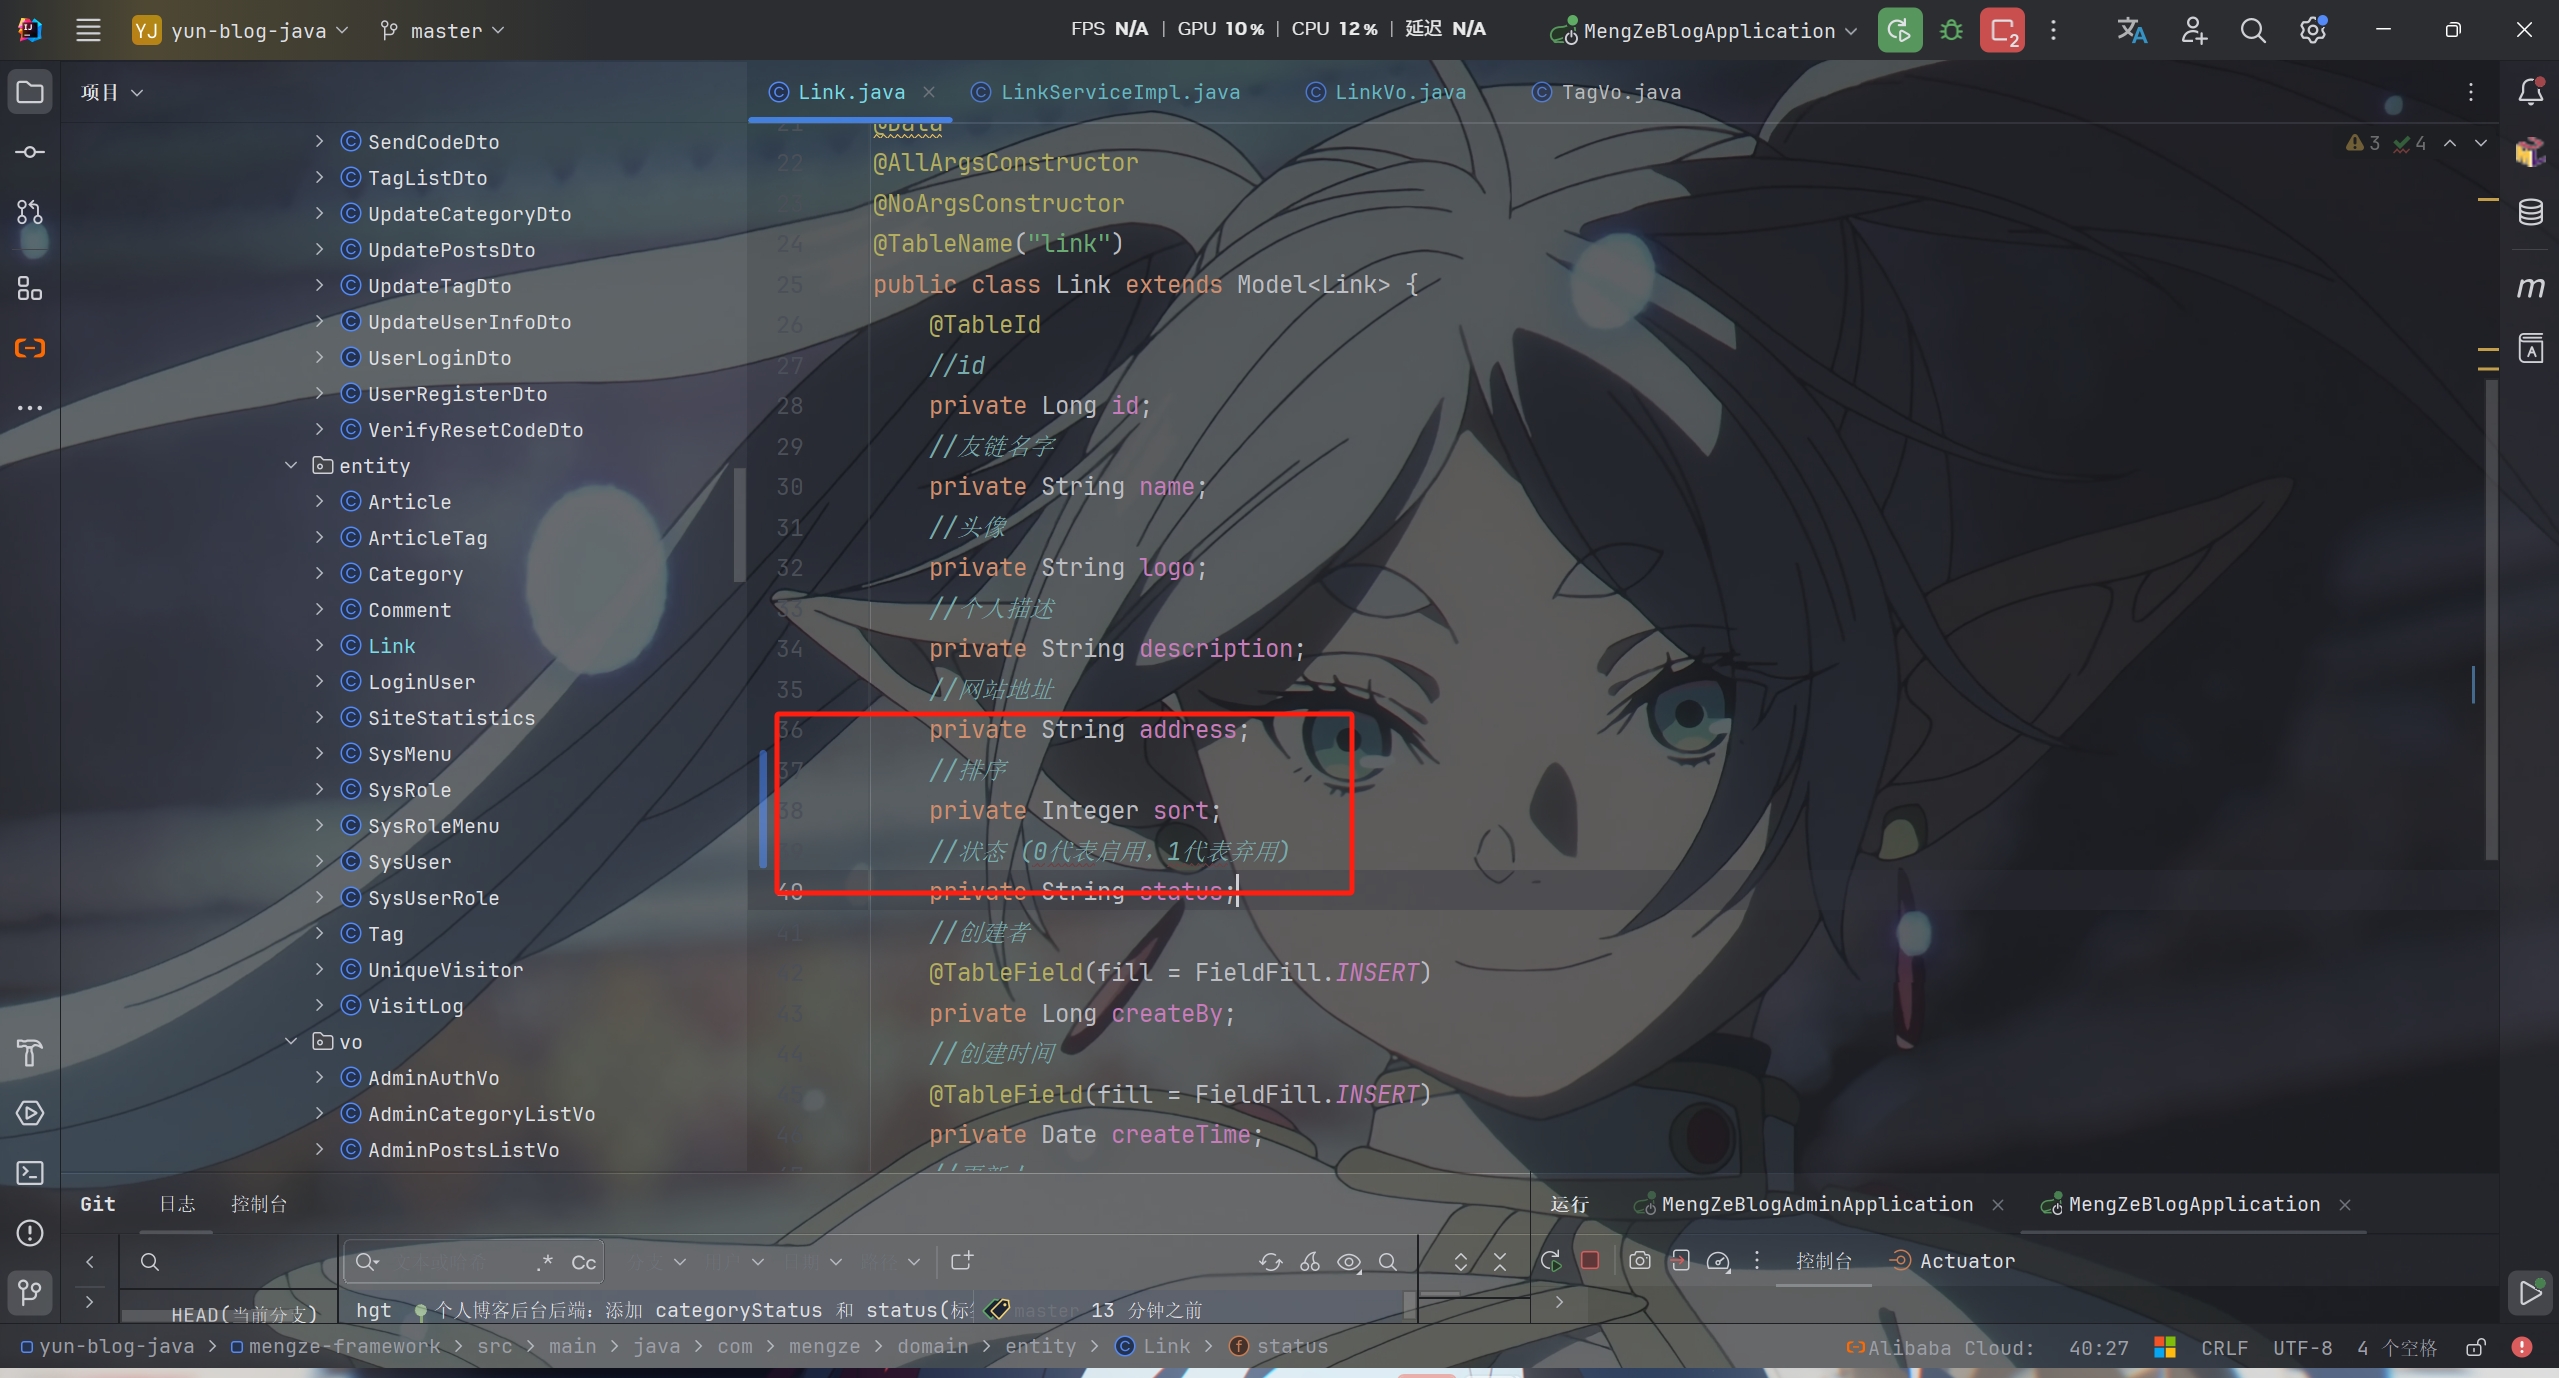Open the Maven tool window
2559x1378 pixels.
point(2530,288)
